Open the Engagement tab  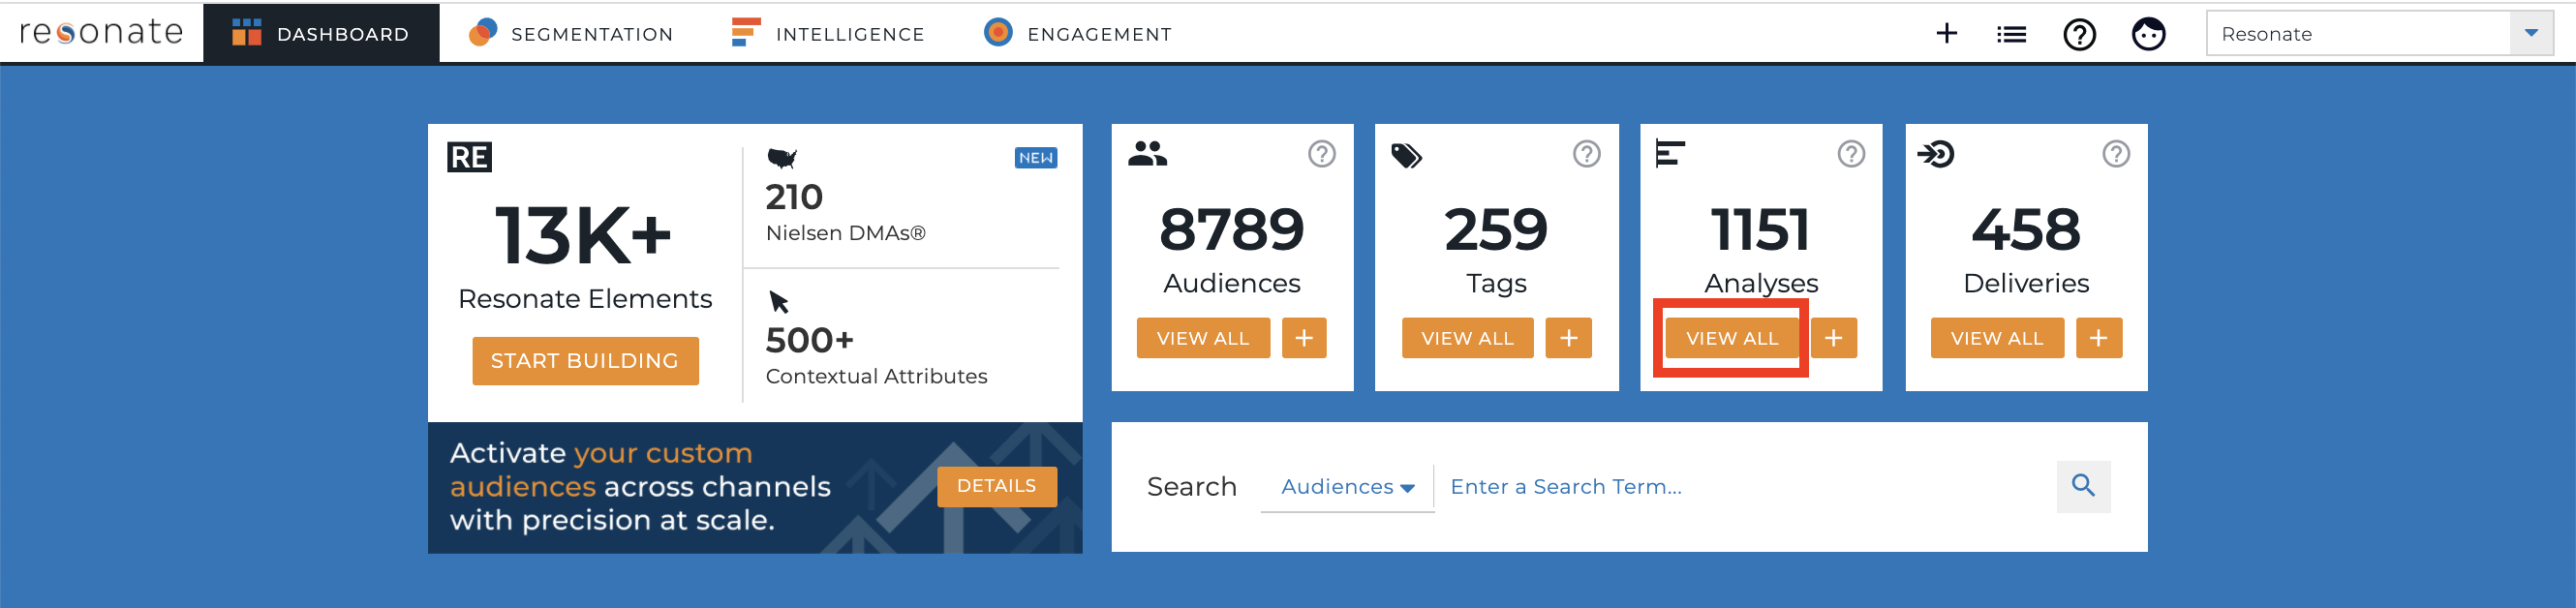pyautogui.click(x=1077, y=34)
